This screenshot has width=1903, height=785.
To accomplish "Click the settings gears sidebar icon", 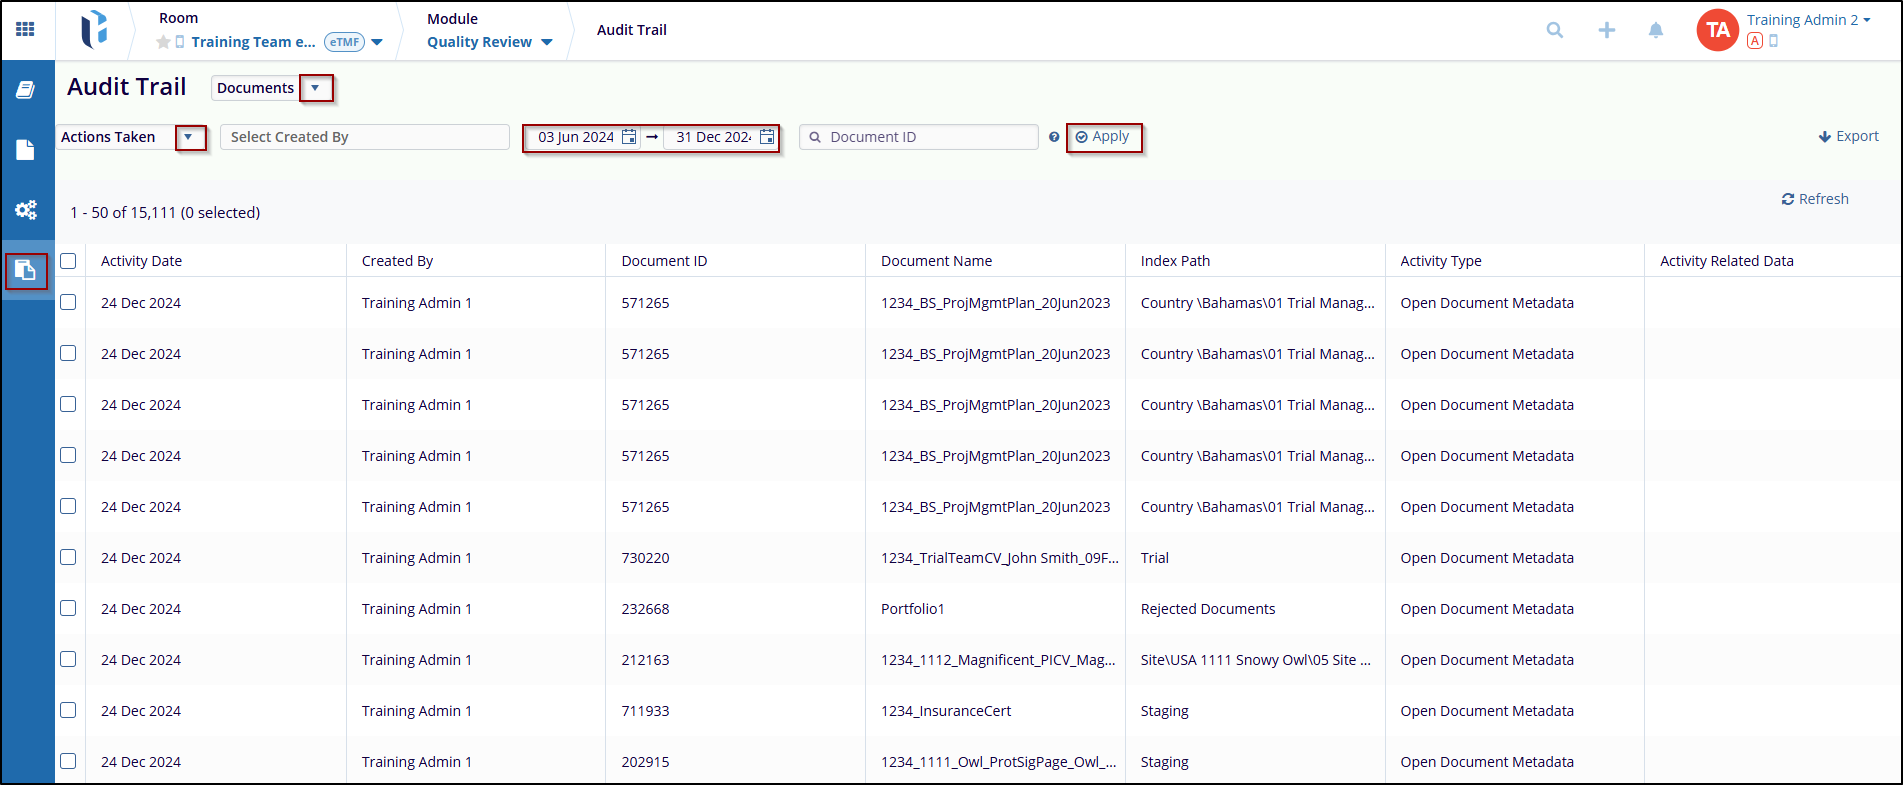I will click(x=26, y=210).
